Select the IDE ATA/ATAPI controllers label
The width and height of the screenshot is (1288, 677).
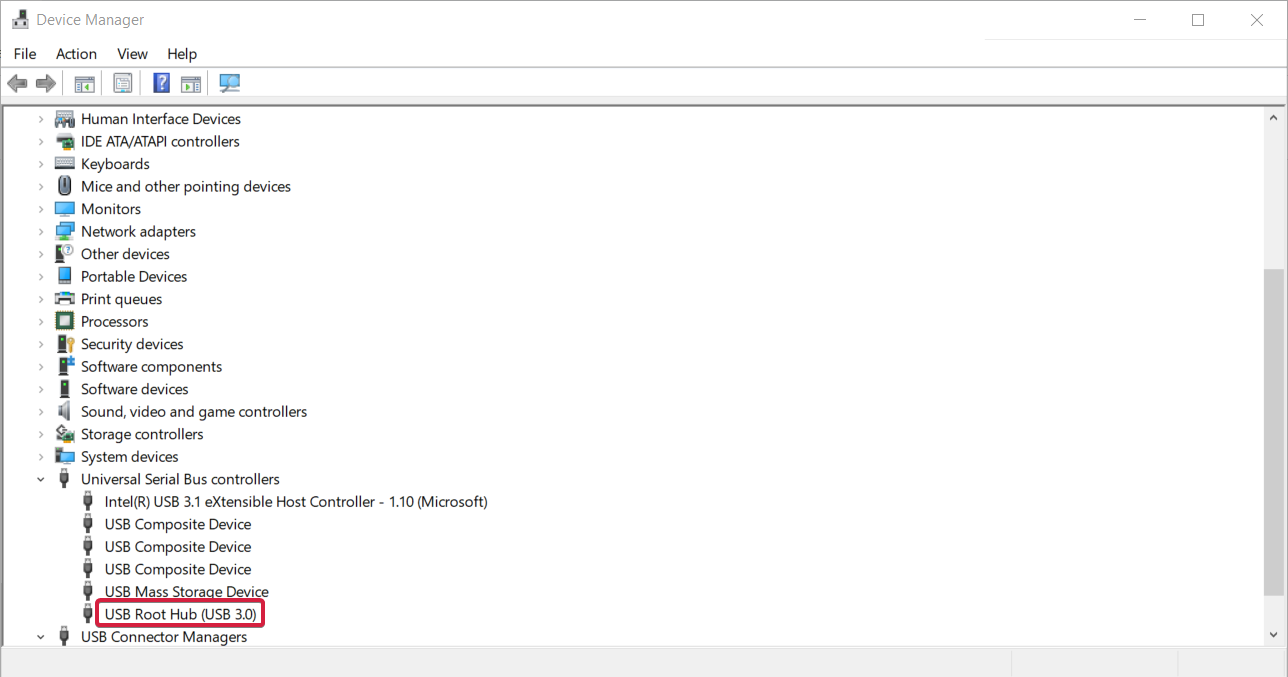tap(160, 142)
